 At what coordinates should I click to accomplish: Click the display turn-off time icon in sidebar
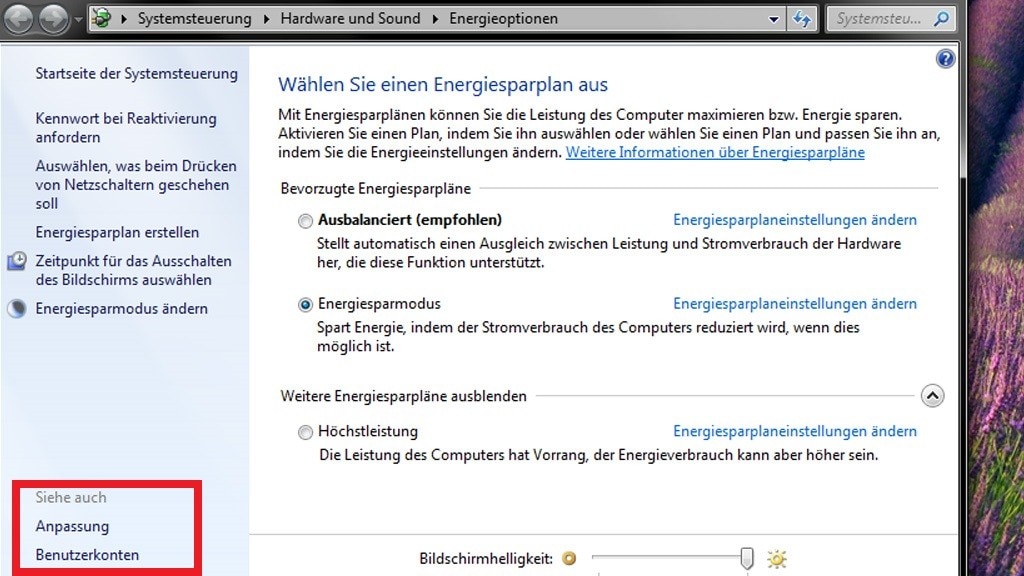tap(17, 262)
